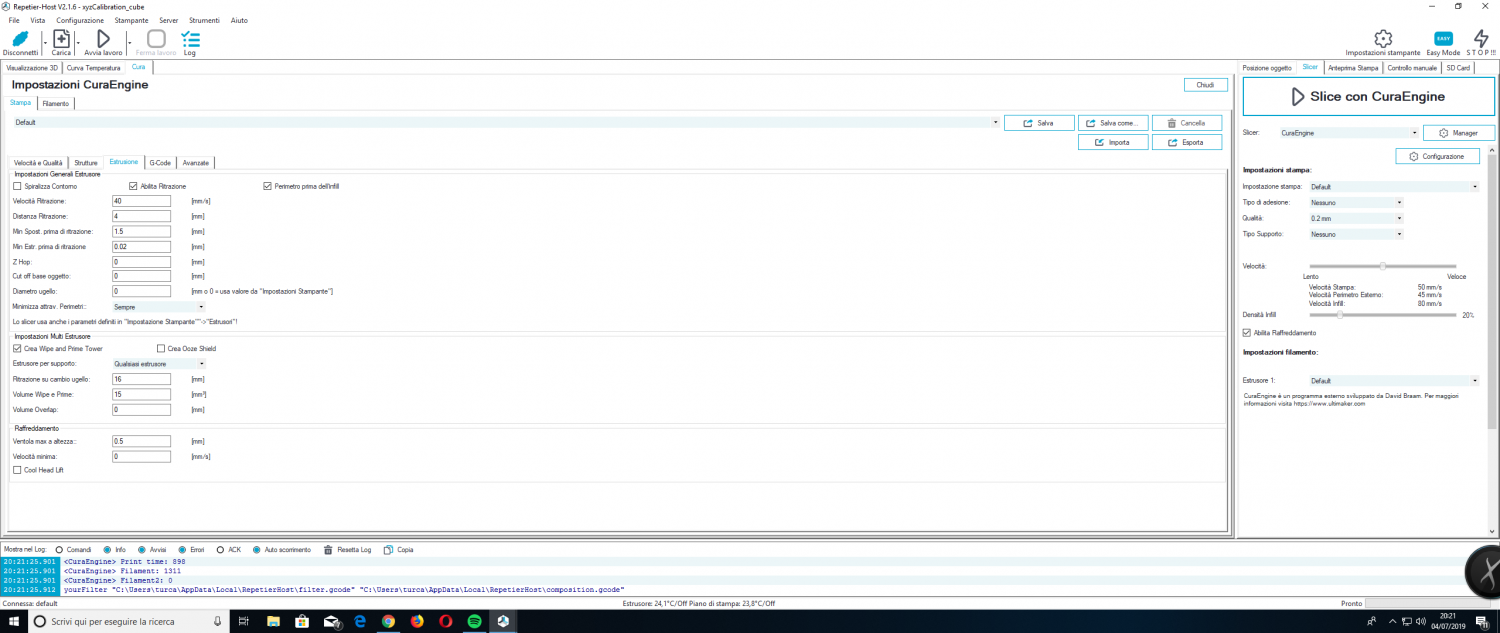Enable the Cool Head Lift option

click(17, 469)
